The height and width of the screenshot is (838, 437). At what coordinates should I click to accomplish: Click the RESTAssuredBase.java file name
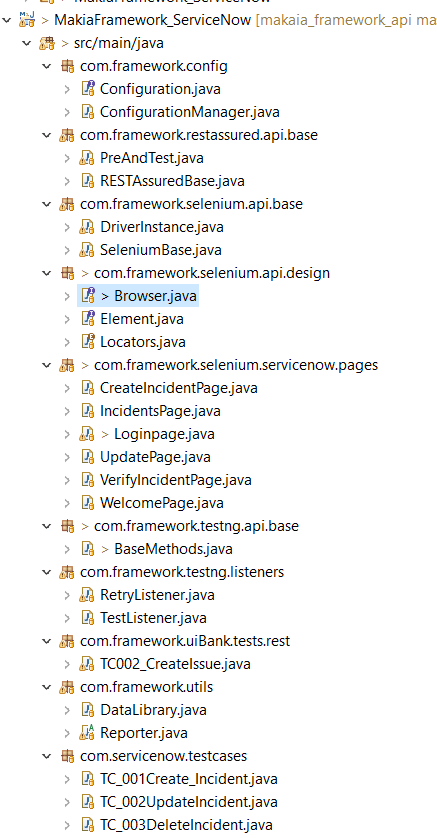tap(172, 181)
